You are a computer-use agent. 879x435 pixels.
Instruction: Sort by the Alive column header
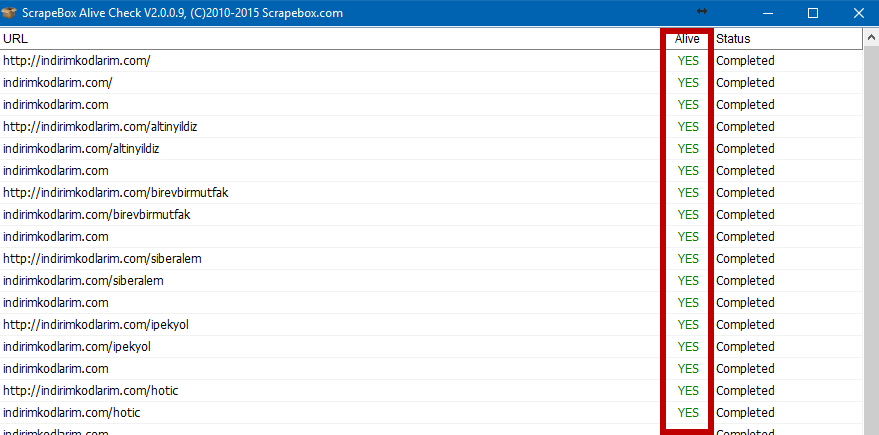687,39
